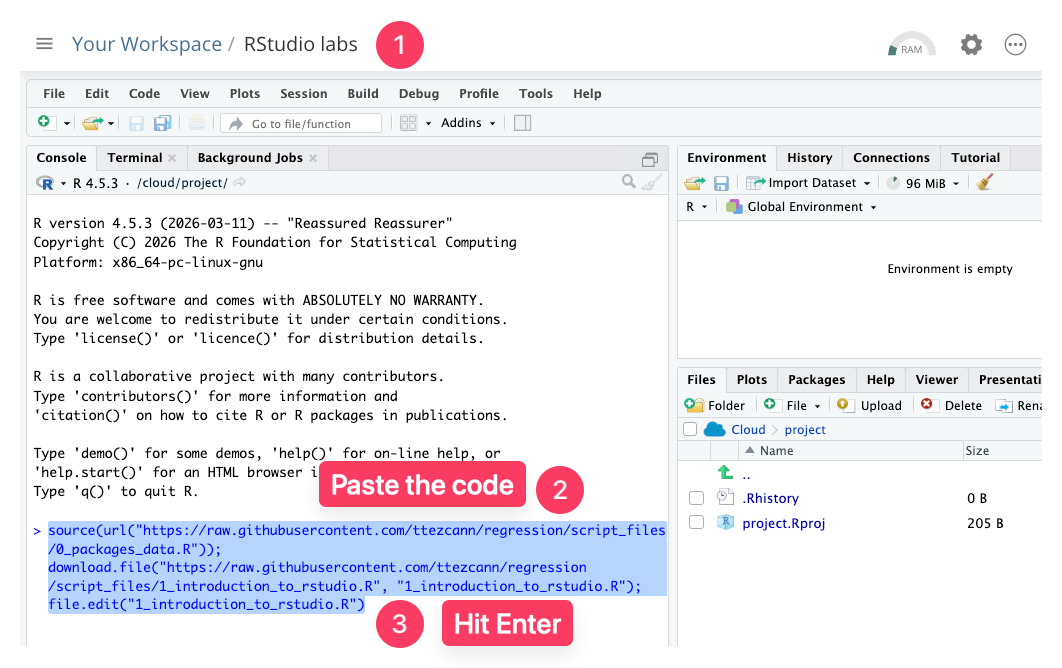Open the Global Environment dropdown
The height and width of the screenshot is (668, 1062).
click(801, 207)
